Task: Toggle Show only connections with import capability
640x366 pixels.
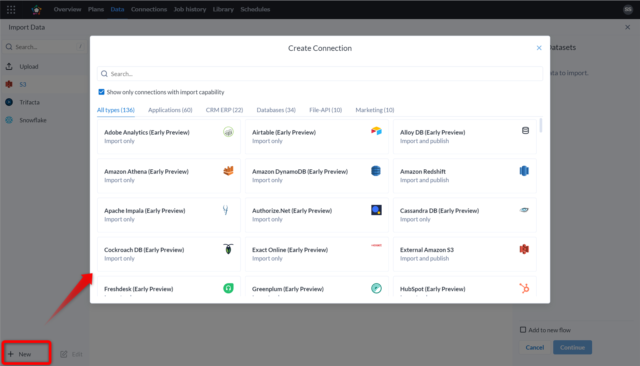Action: point(101,92)
